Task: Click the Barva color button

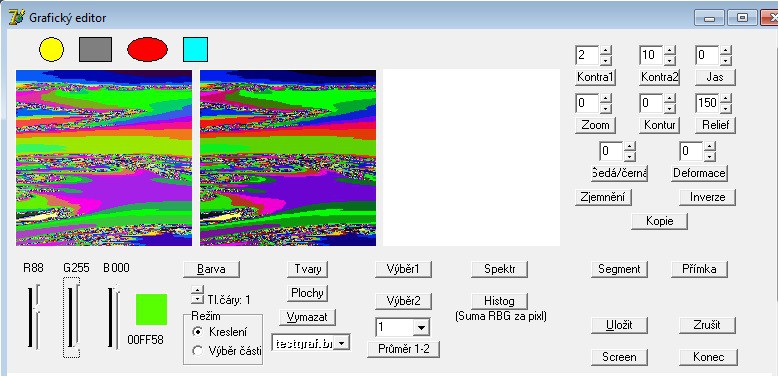Action: [211, 269]
